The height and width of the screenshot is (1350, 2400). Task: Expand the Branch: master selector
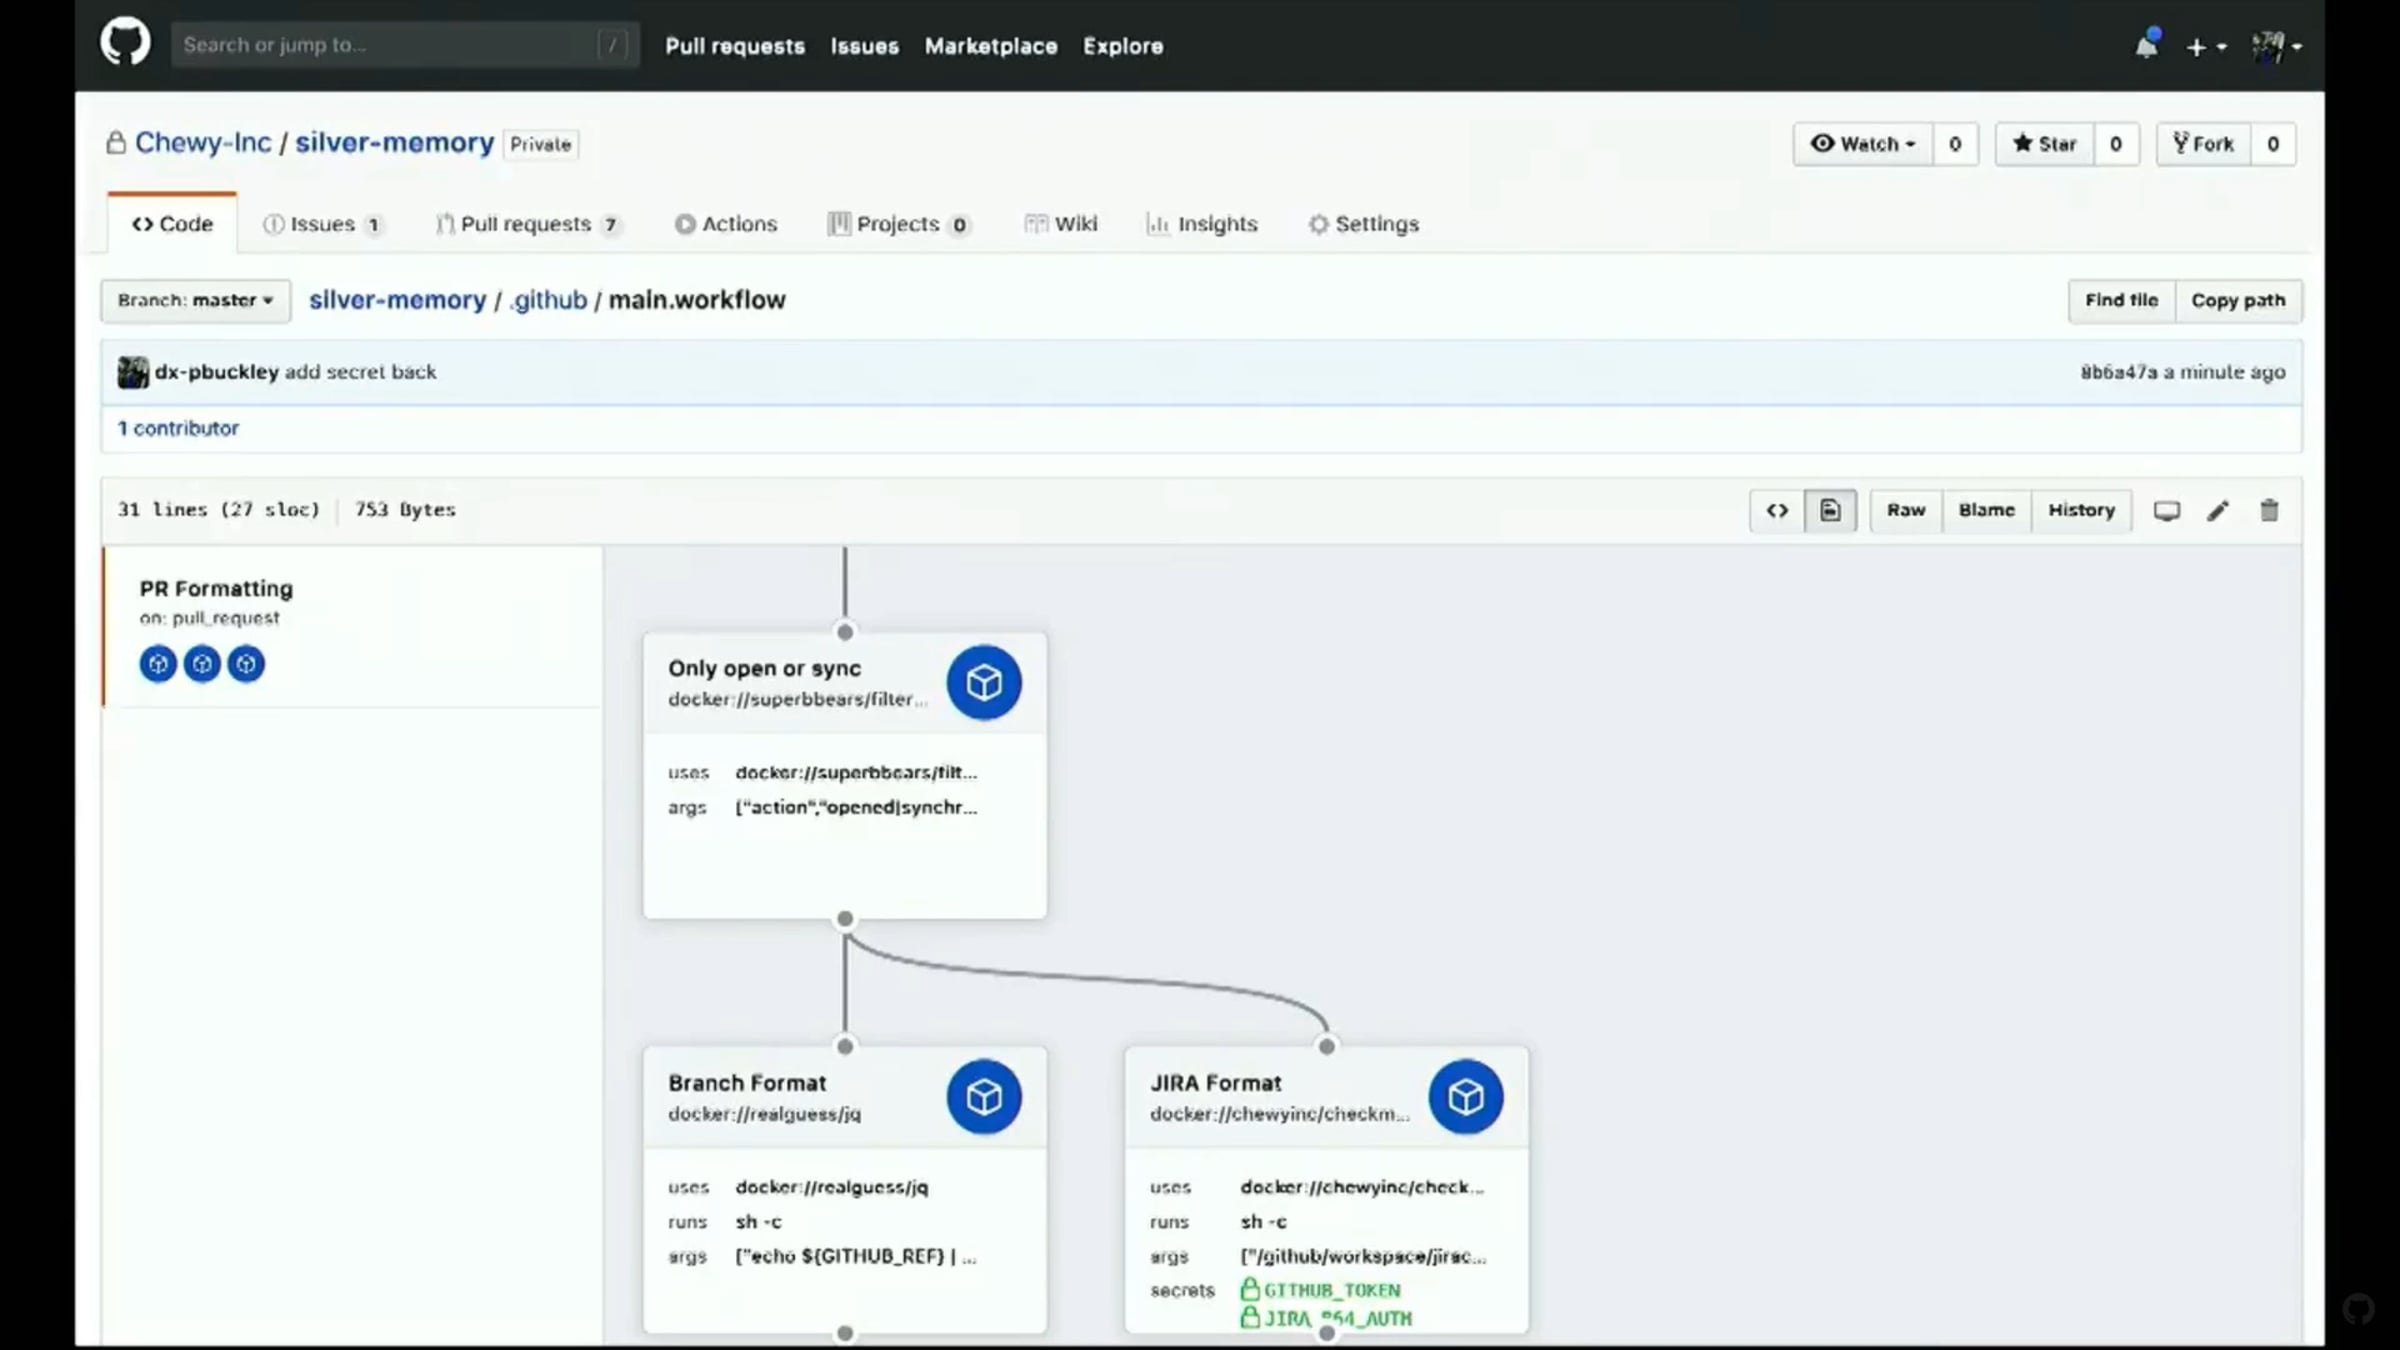click(x=196, y=301)
